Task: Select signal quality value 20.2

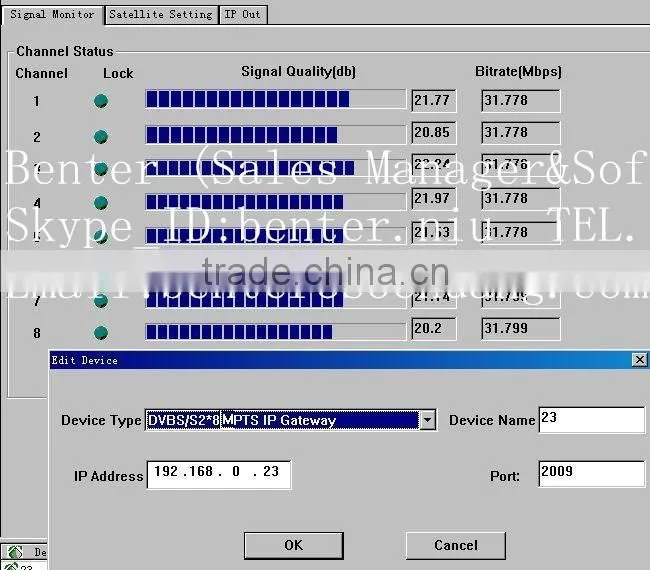Action: [x=434, y=329]
